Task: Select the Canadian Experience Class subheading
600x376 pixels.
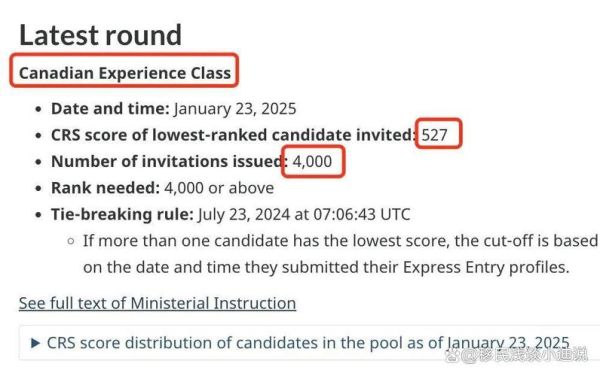Action: (125, 73)
